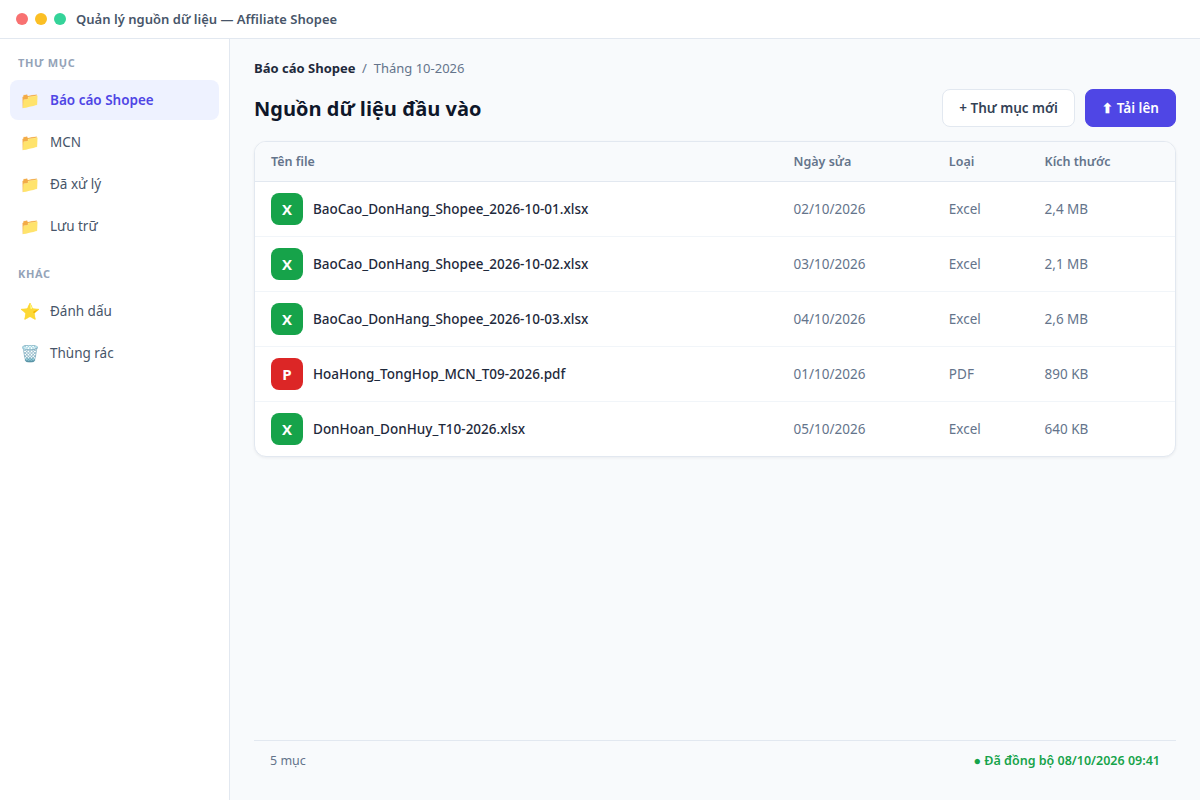Click date 03/10/2026

click(829, 264)
